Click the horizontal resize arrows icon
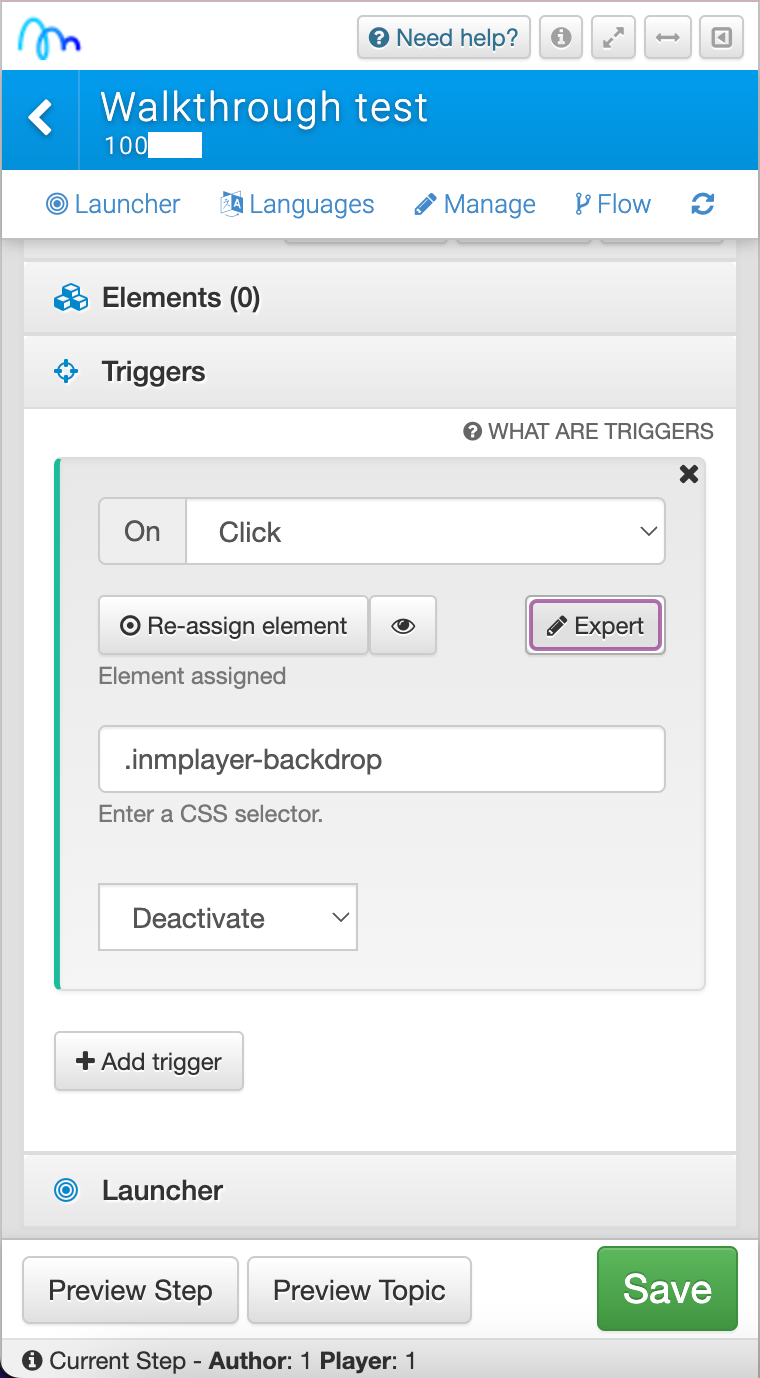Image resolution: width=760 pixels, height=1378 pixels. tap(668, 39)
